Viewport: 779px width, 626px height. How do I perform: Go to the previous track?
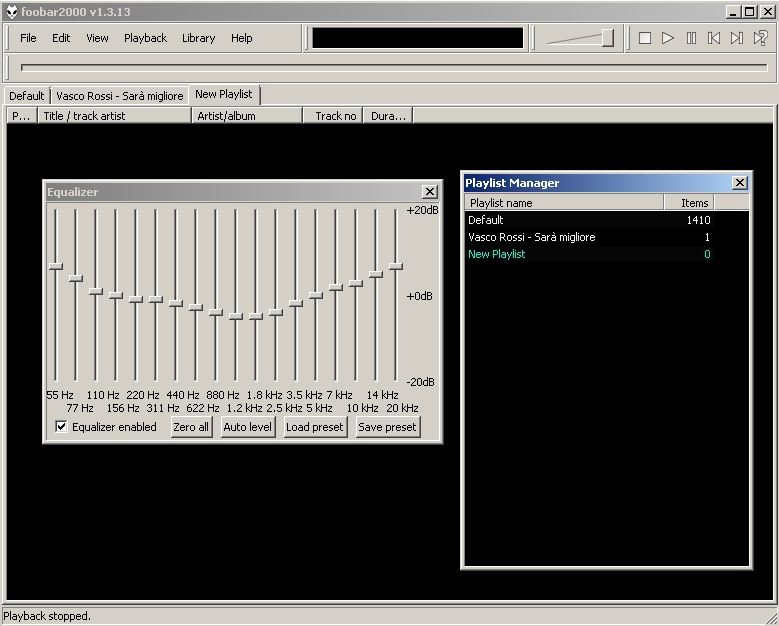point(714,38)
